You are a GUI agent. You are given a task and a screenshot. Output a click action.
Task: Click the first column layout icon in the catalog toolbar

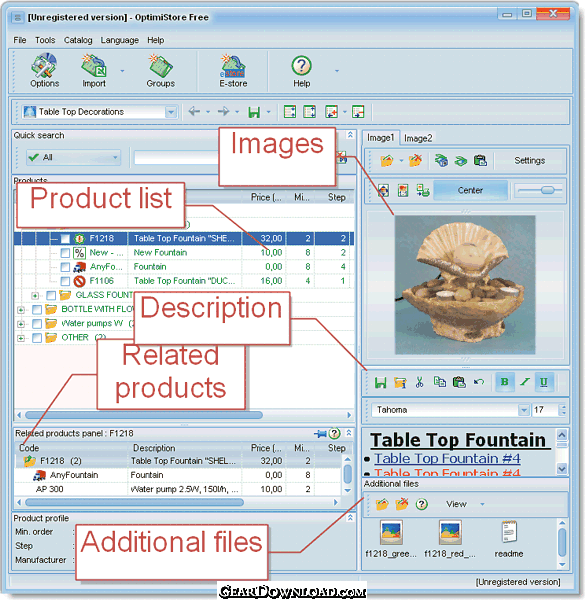click(290, 112)
